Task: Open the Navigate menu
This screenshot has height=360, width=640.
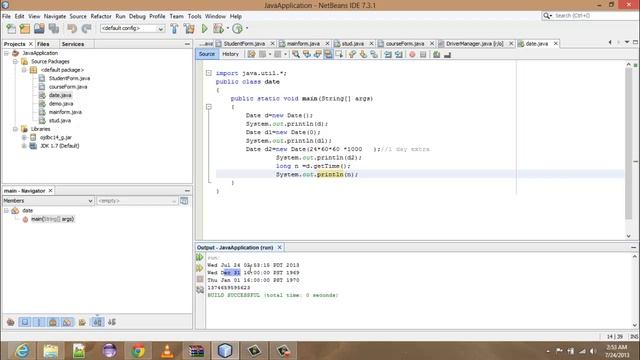Action: pos(55,16)
